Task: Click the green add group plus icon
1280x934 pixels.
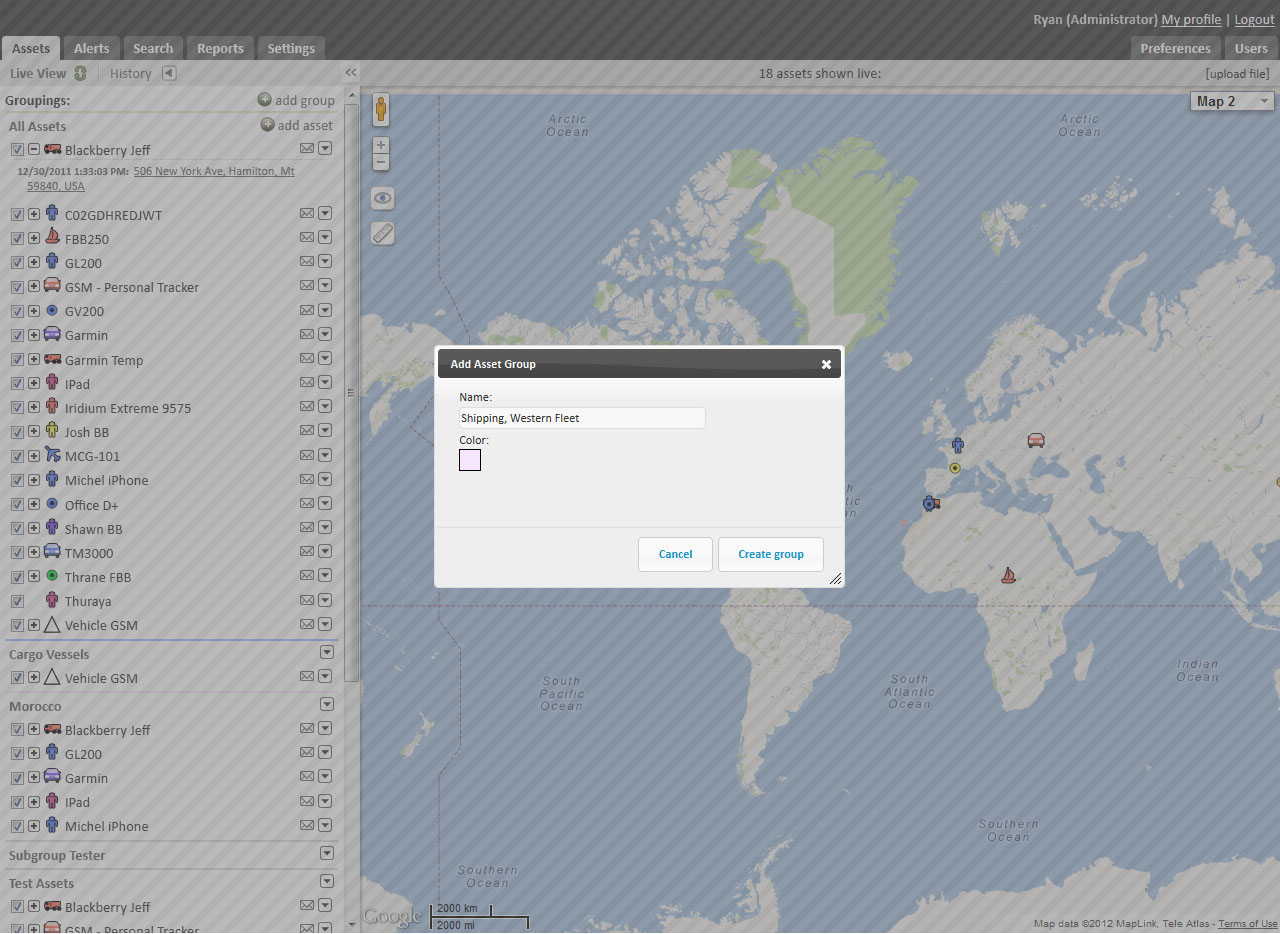Action: pos(264,100)
